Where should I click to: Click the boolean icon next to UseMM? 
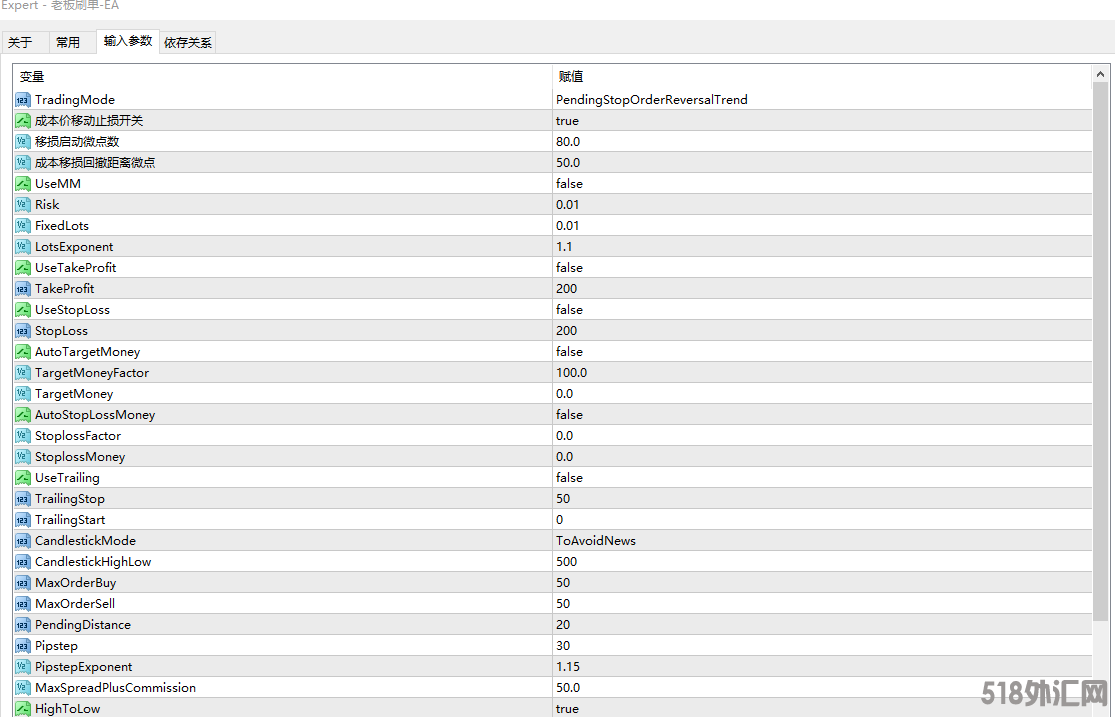point(23,184)
